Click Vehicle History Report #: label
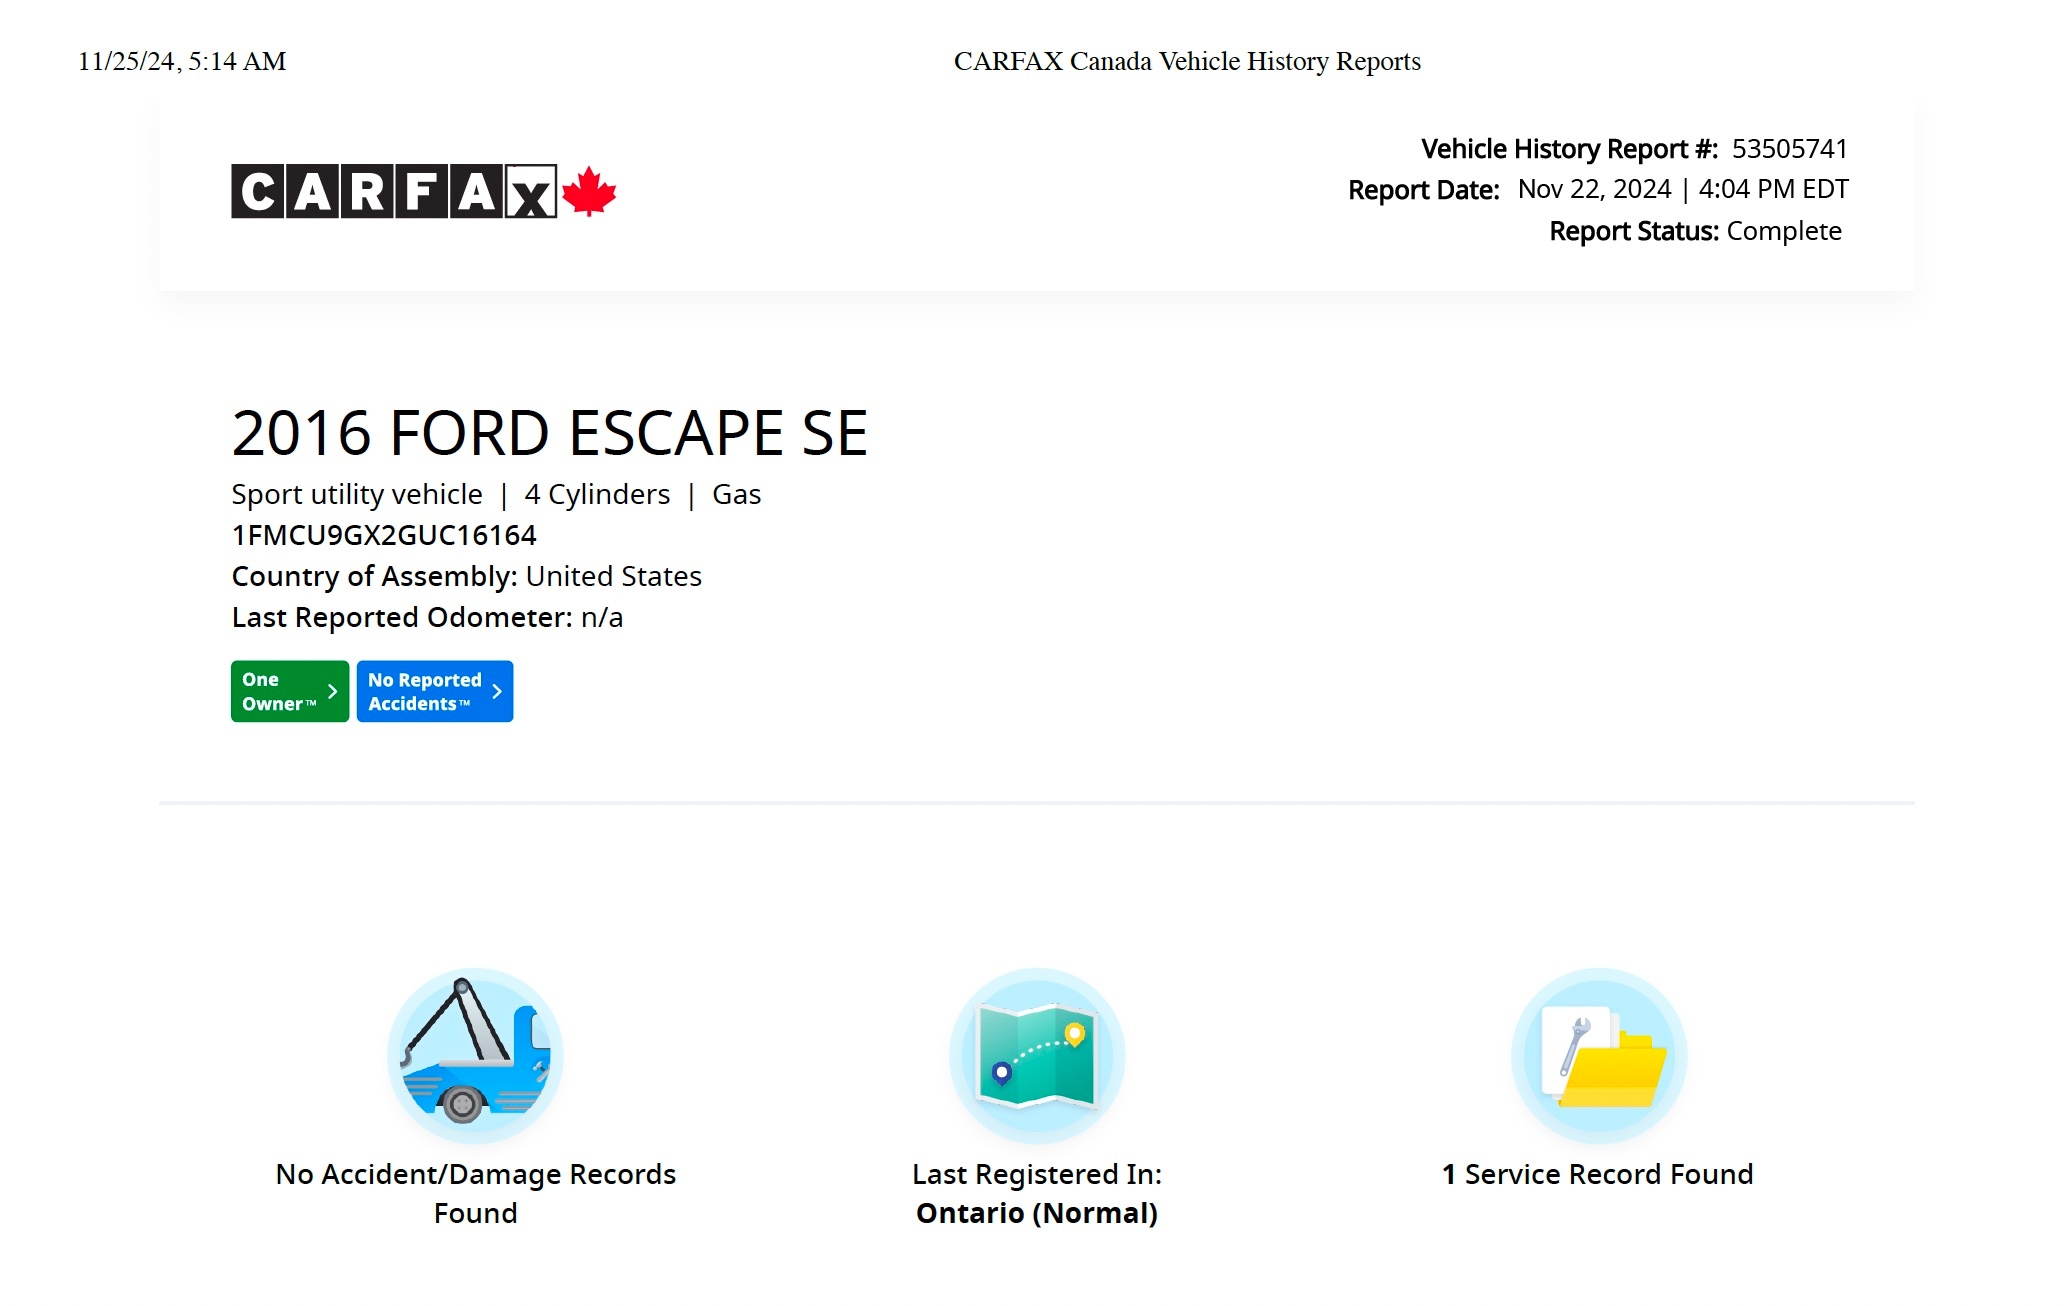This screenshot has width=2068, height=1306. coord(1570,149)
